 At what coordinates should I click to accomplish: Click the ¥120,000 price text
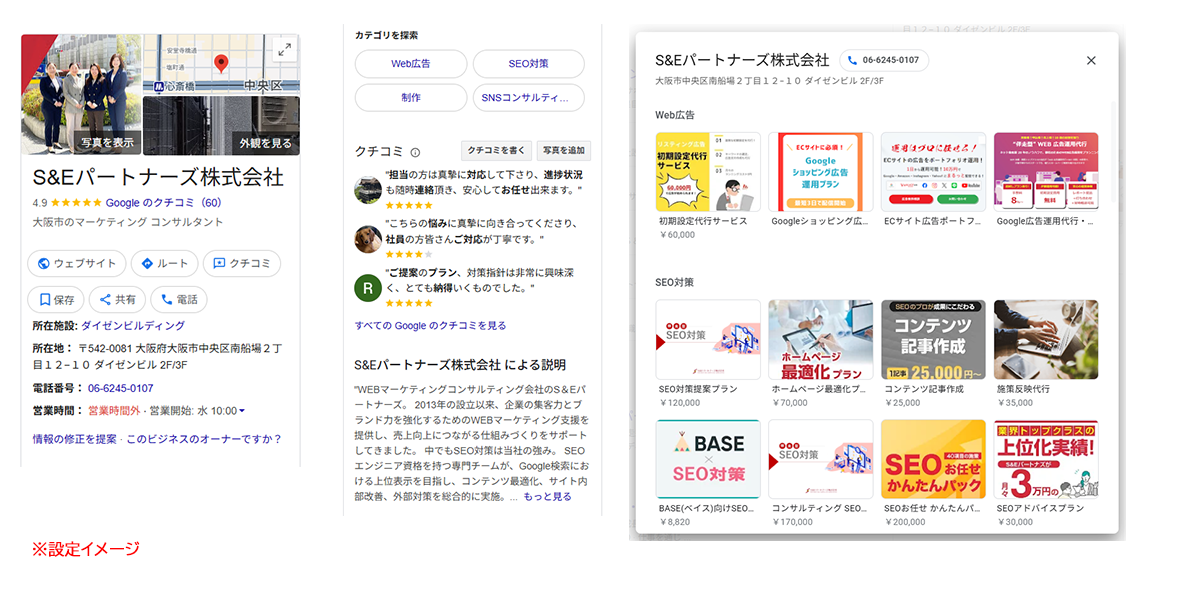(x=679, y=403)
